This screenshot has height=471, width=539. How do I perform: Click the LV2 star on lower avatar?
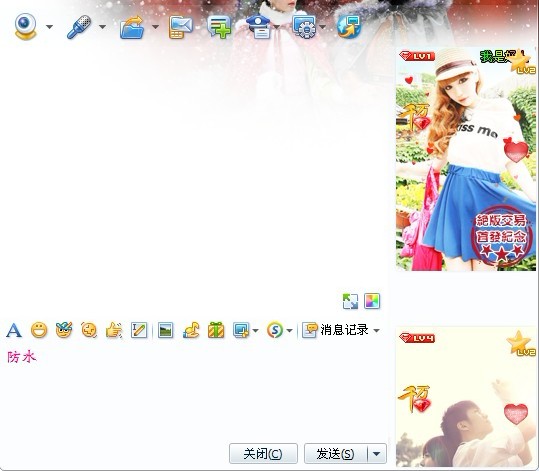click(521, 343)
